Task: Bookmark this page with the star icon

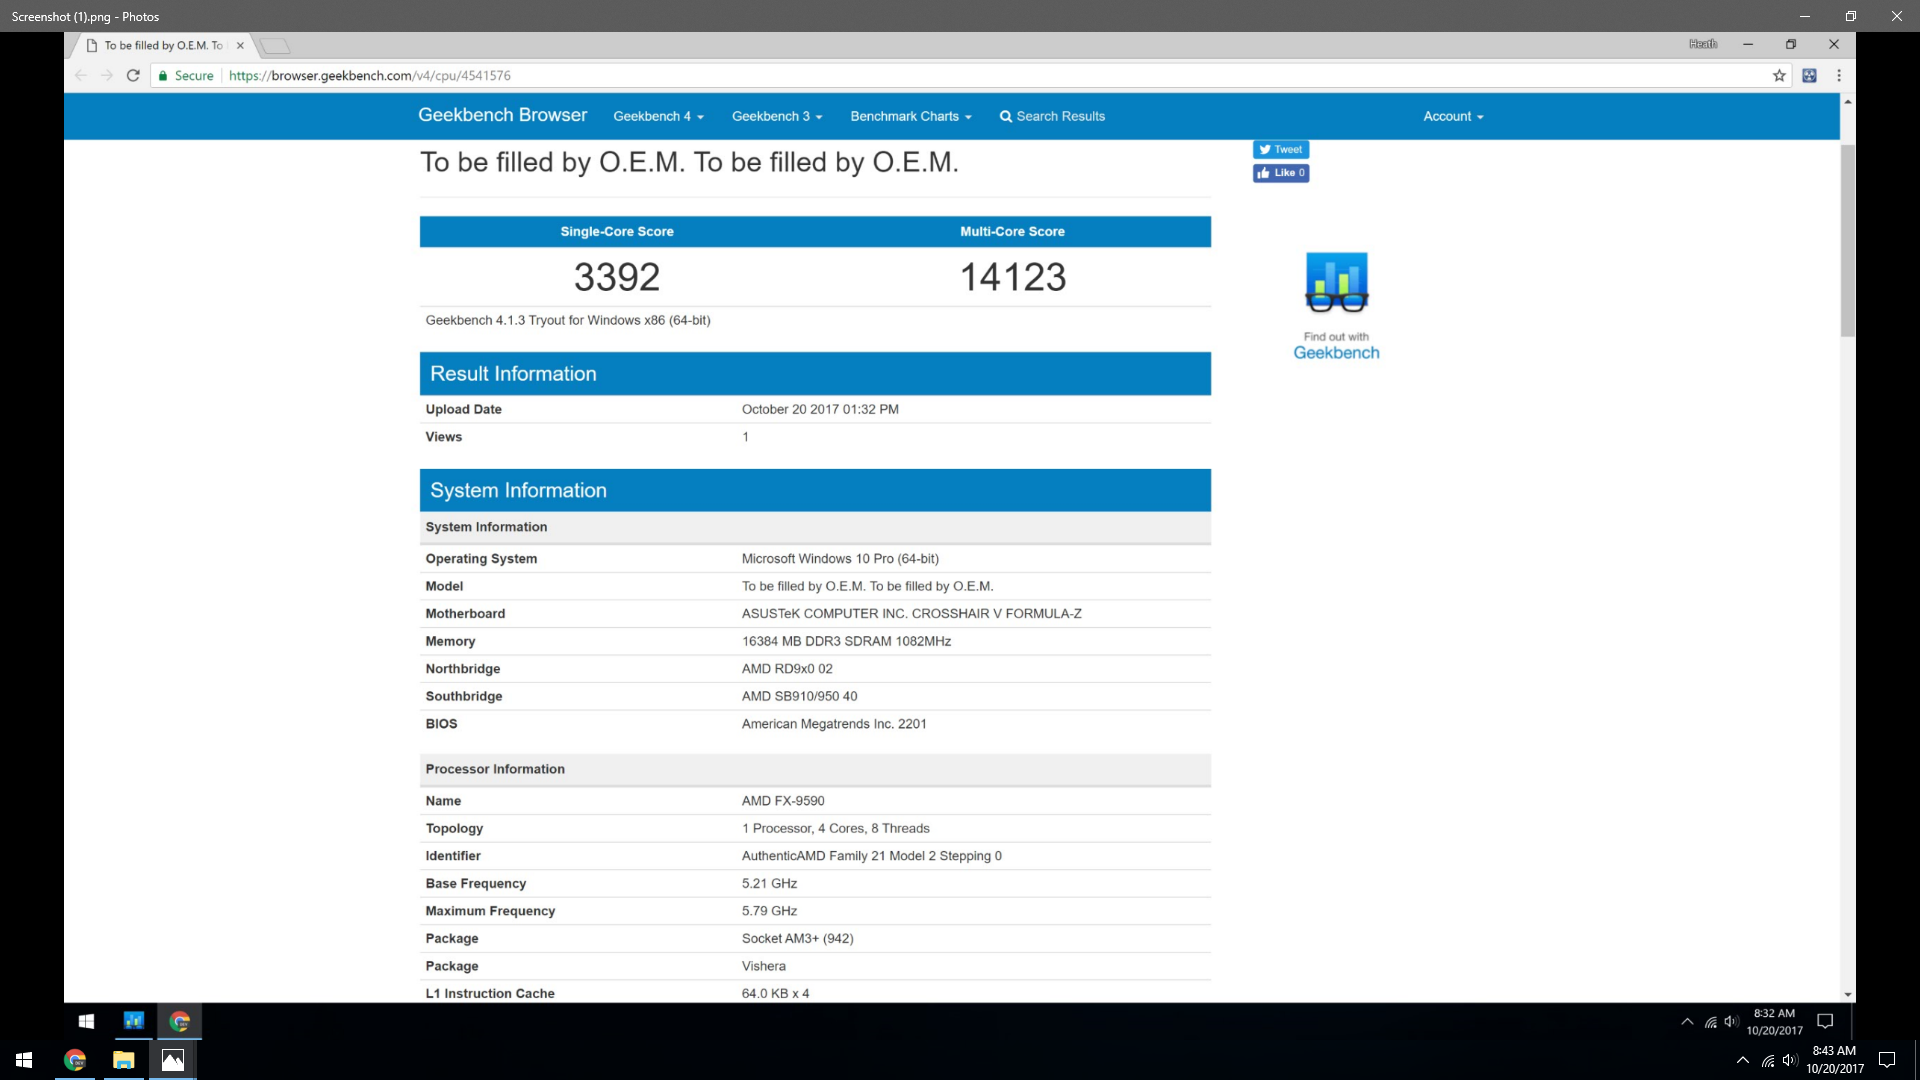Action: pyautogui.click(x=1779, y=75)
